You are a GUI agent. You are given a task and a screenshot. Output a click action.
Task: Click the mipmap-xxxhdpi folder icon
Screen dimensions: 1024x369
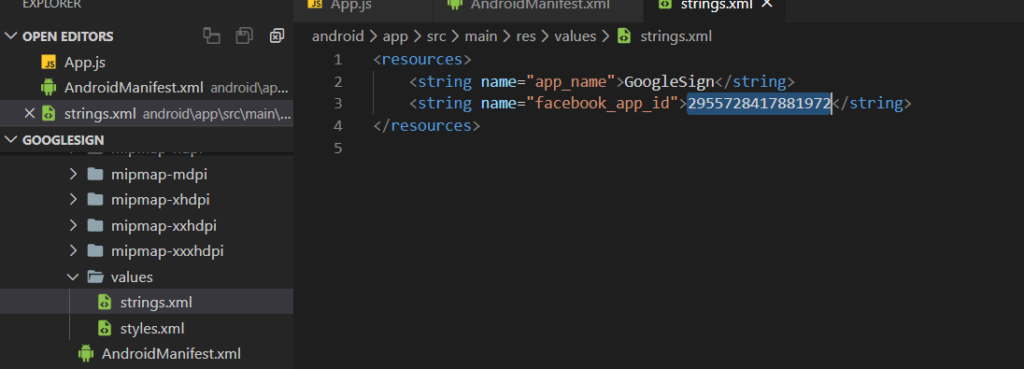pyautogui.click(x=95, y=251)
